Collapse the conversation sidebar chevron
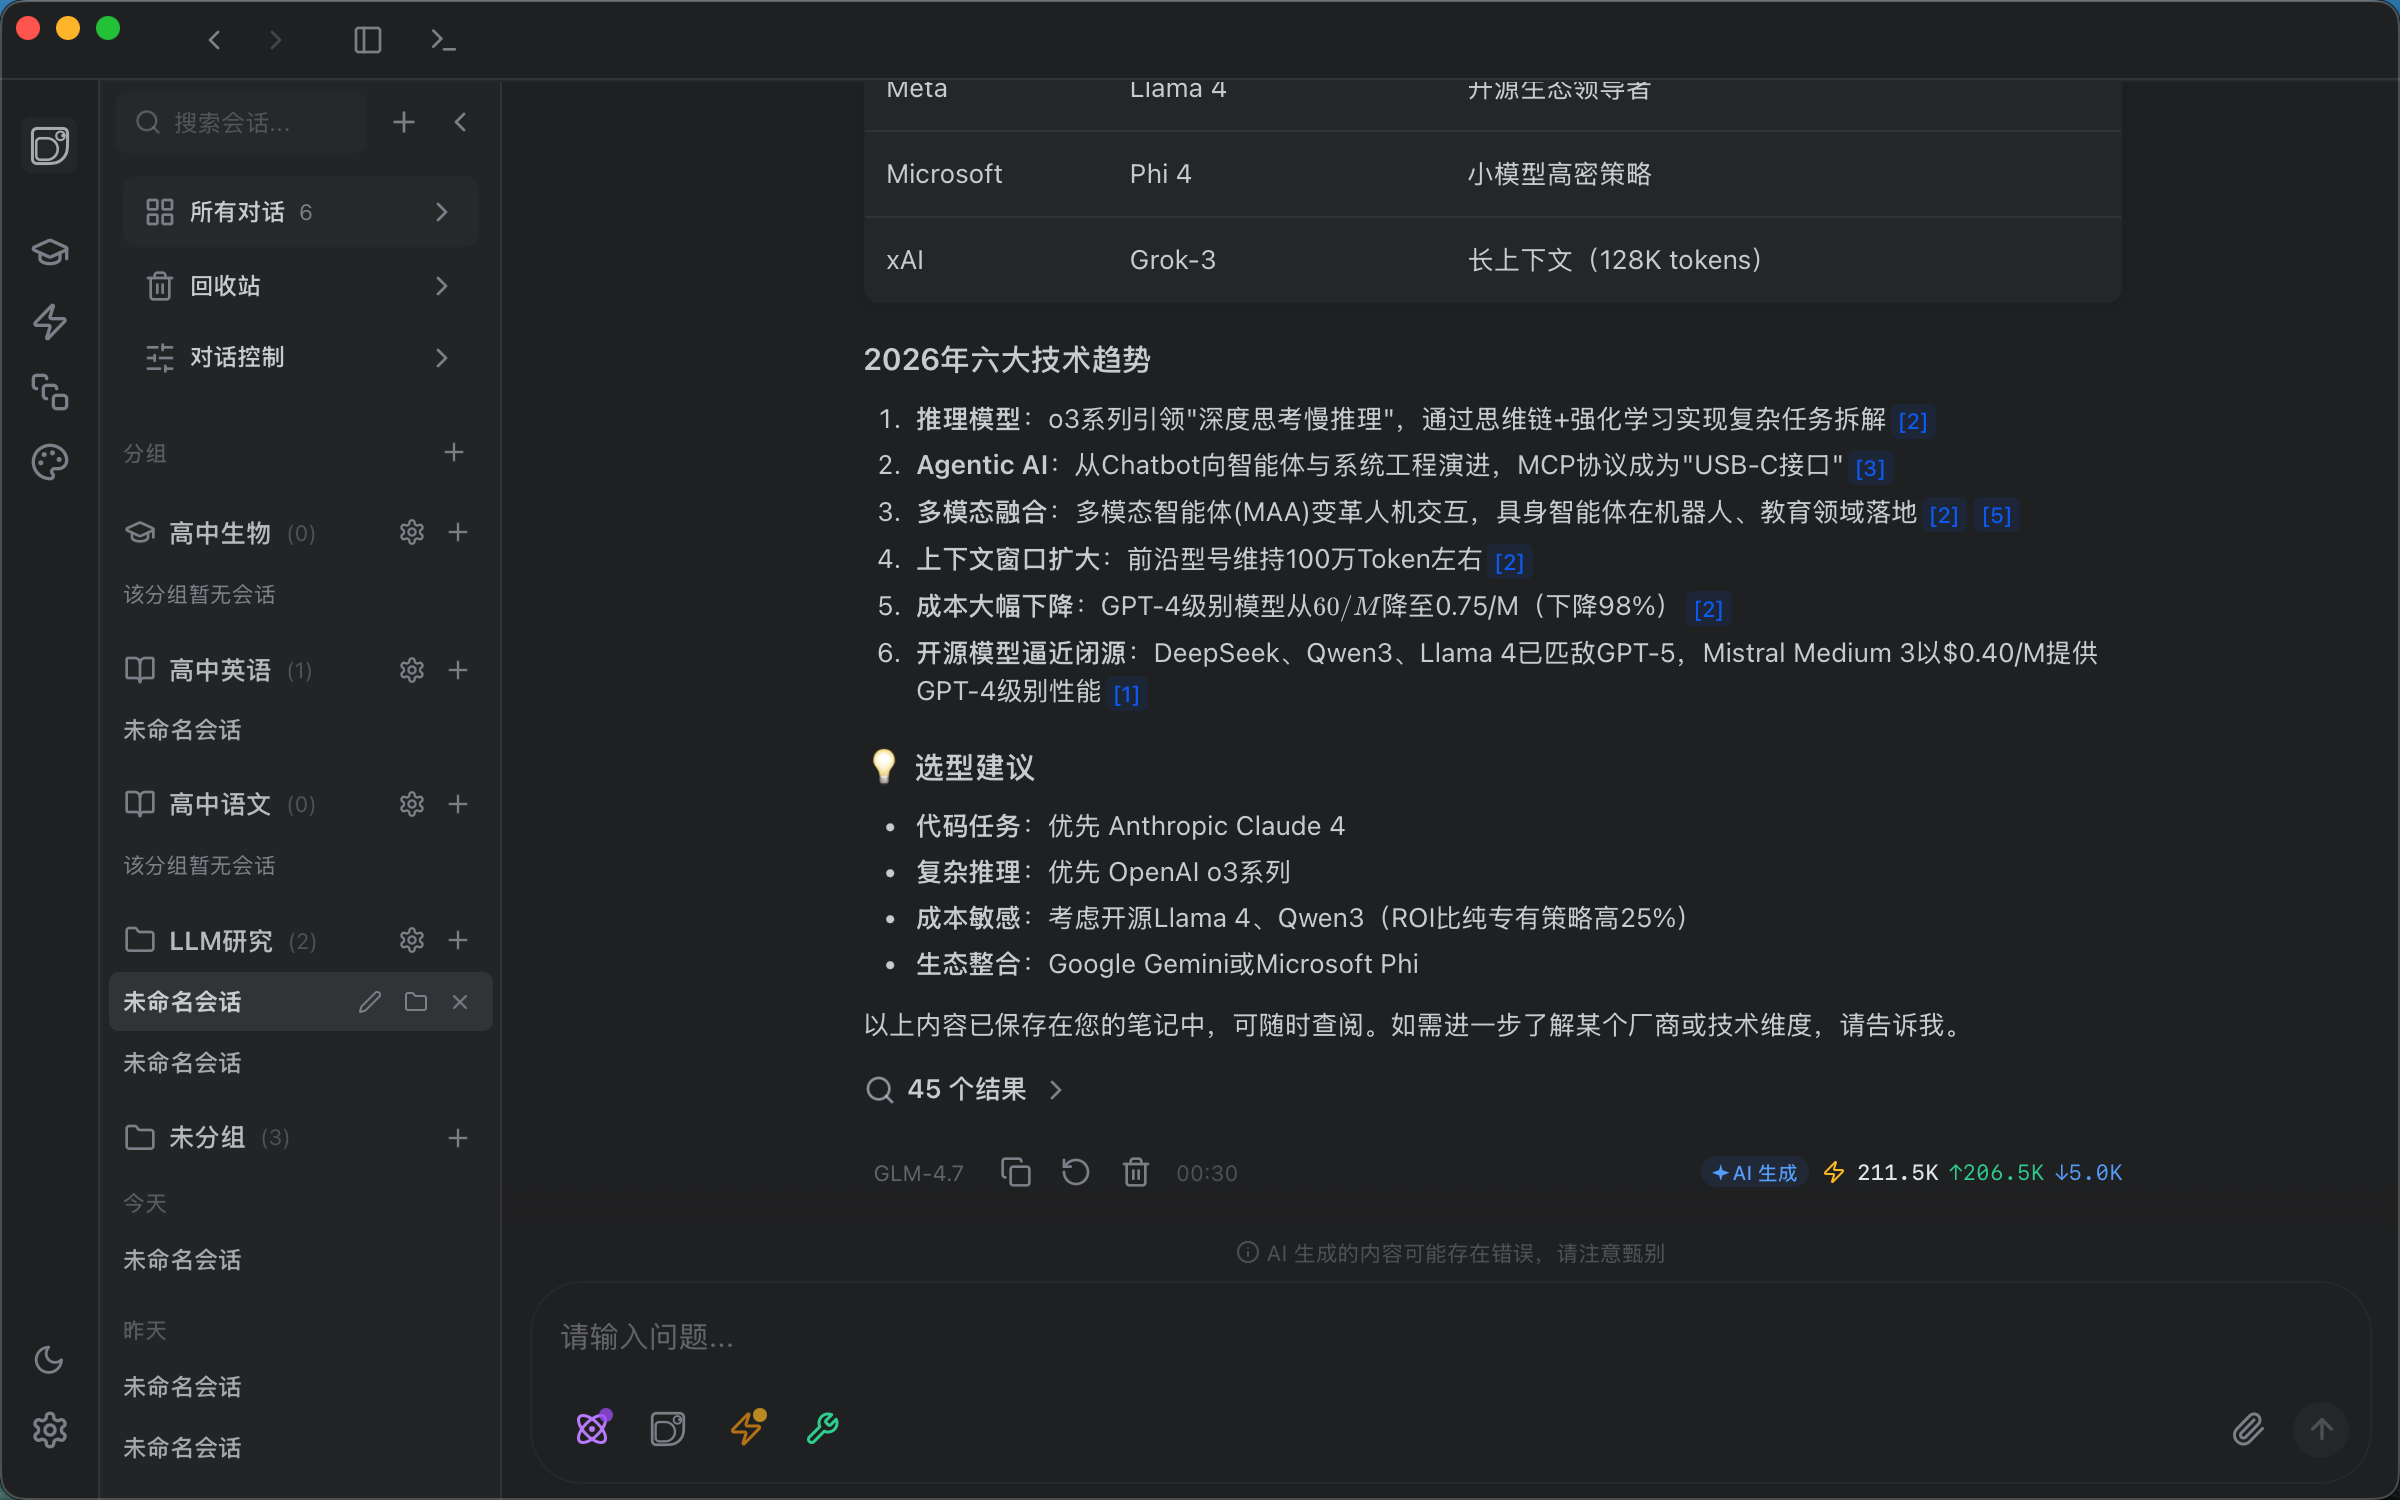This screenshot has height=1500, width=2400. tap(460, 122)
